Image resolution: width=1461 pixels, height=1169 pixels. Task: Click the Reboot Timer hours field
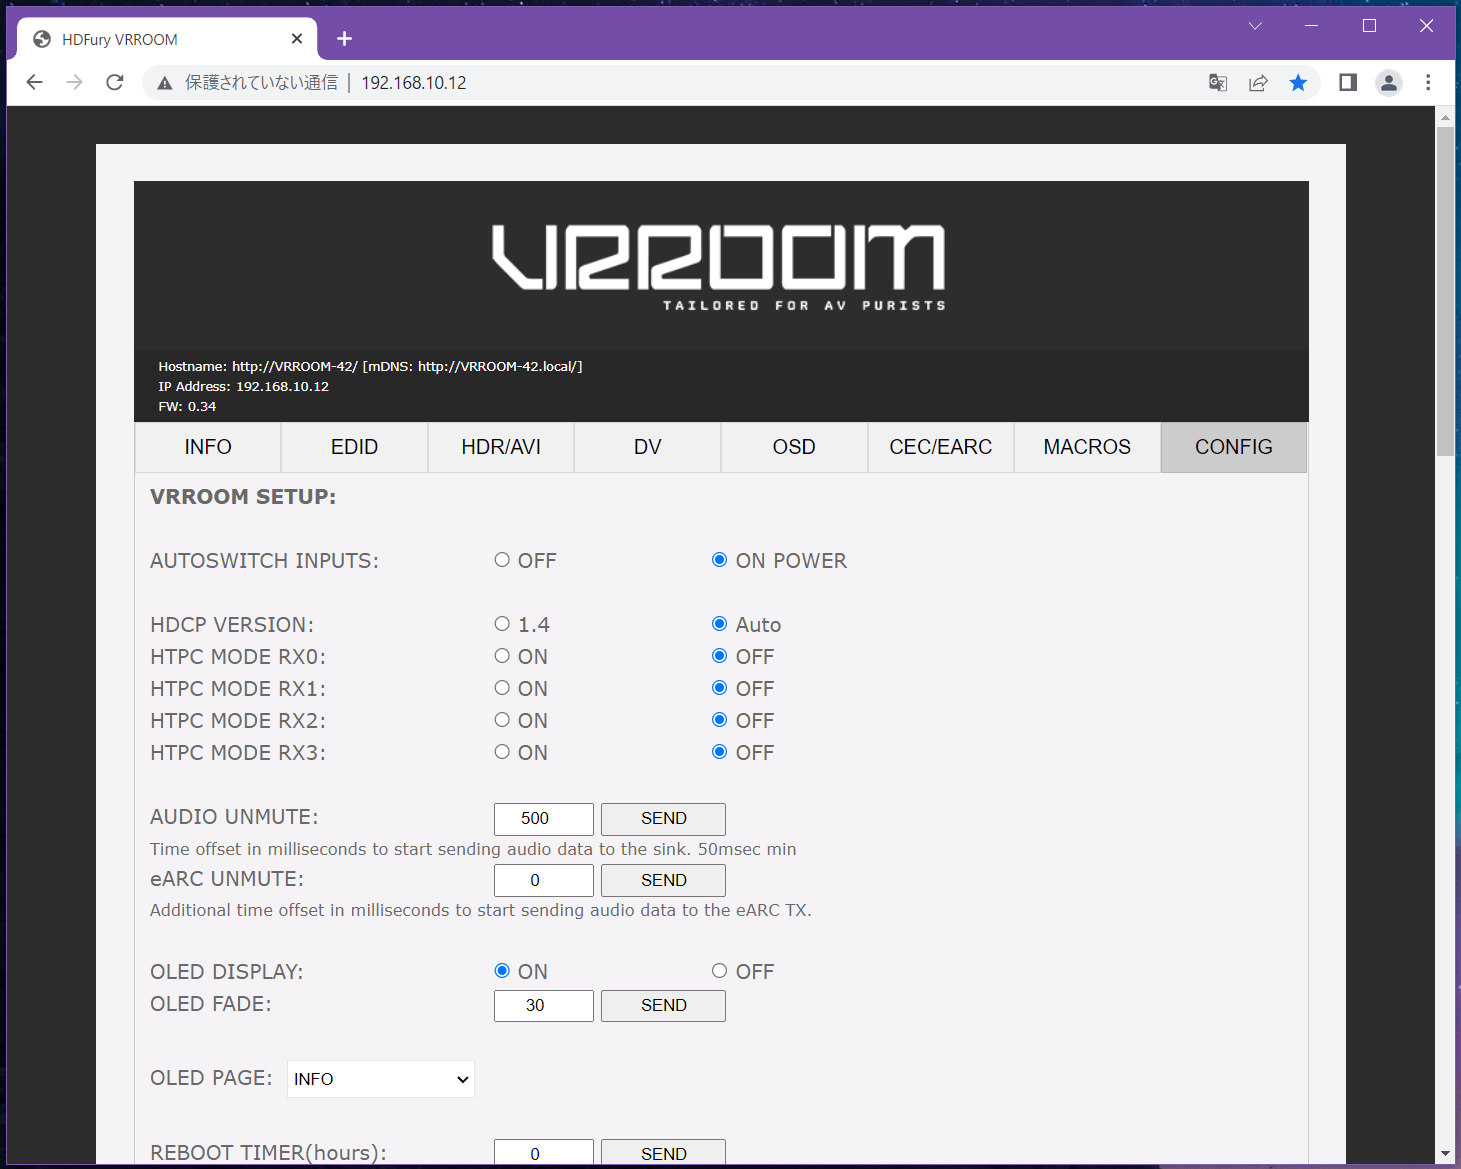coord(544,1153)
